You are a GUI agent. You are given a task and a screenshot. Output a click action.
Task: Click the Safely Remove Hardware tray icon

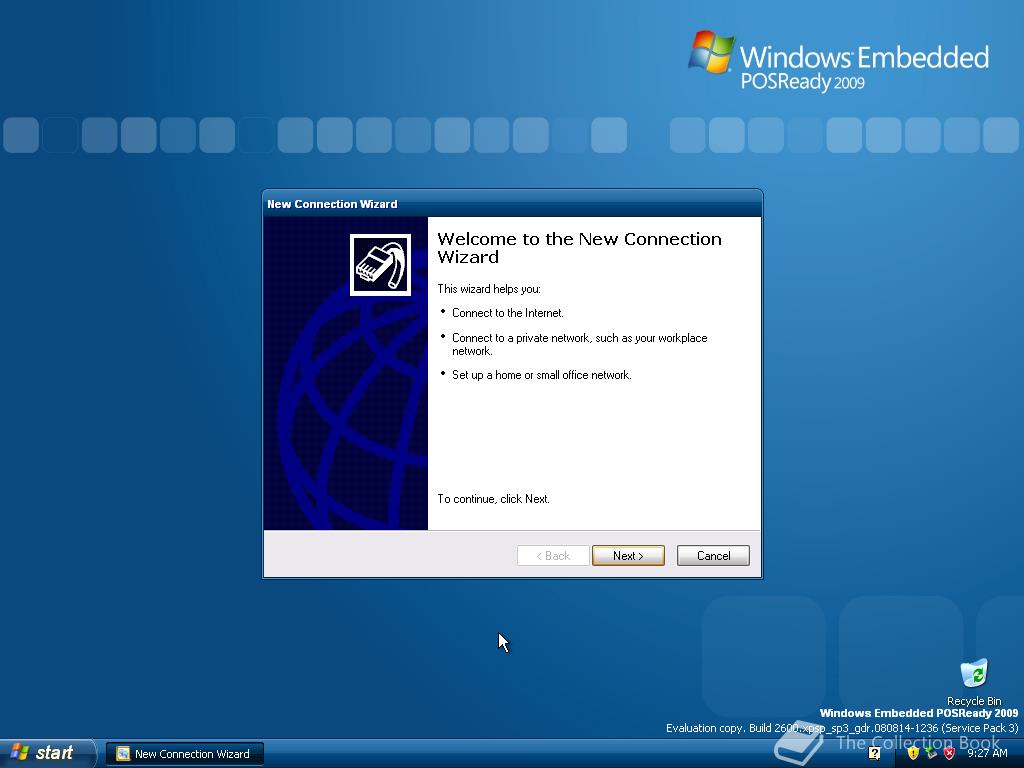tap(931, 753)
